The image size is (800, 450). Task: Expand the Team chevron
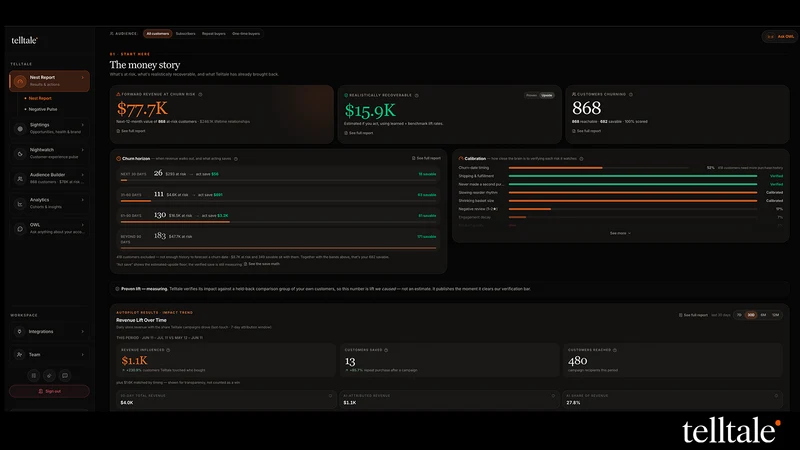(x=83, y=355)
